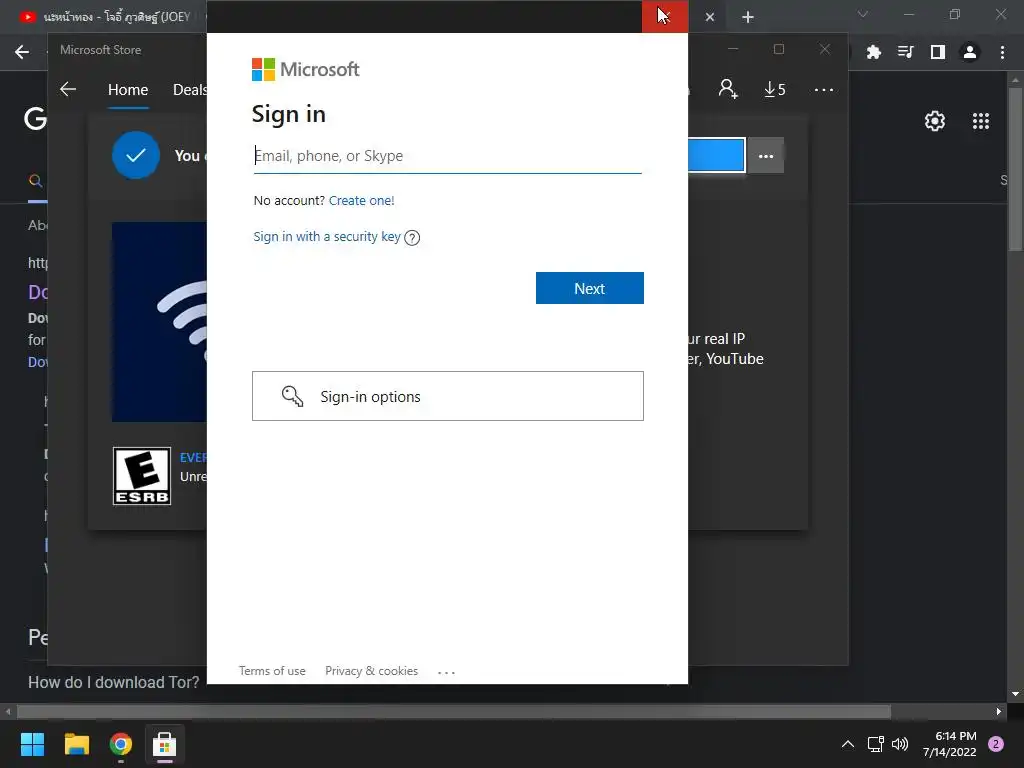Click the blue checkmark circle icon
This screenshot has width=1024, height=768.
point(136,155)
